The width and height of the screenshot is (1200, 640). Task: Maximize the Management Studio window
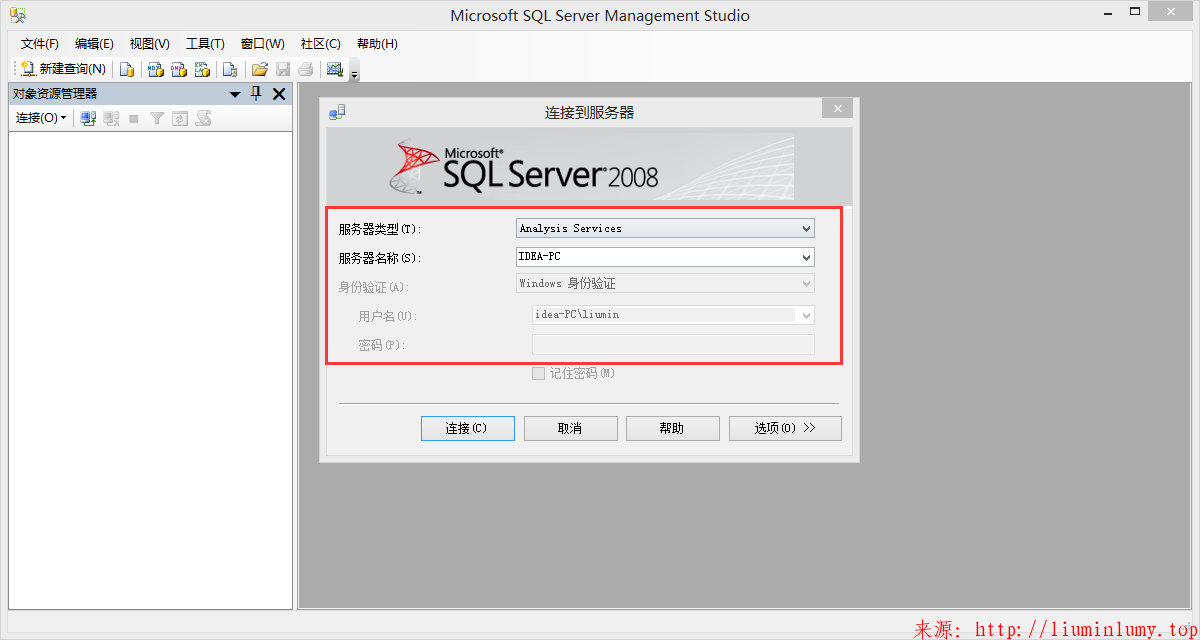pyautogui.click(x=1135, y=12)
